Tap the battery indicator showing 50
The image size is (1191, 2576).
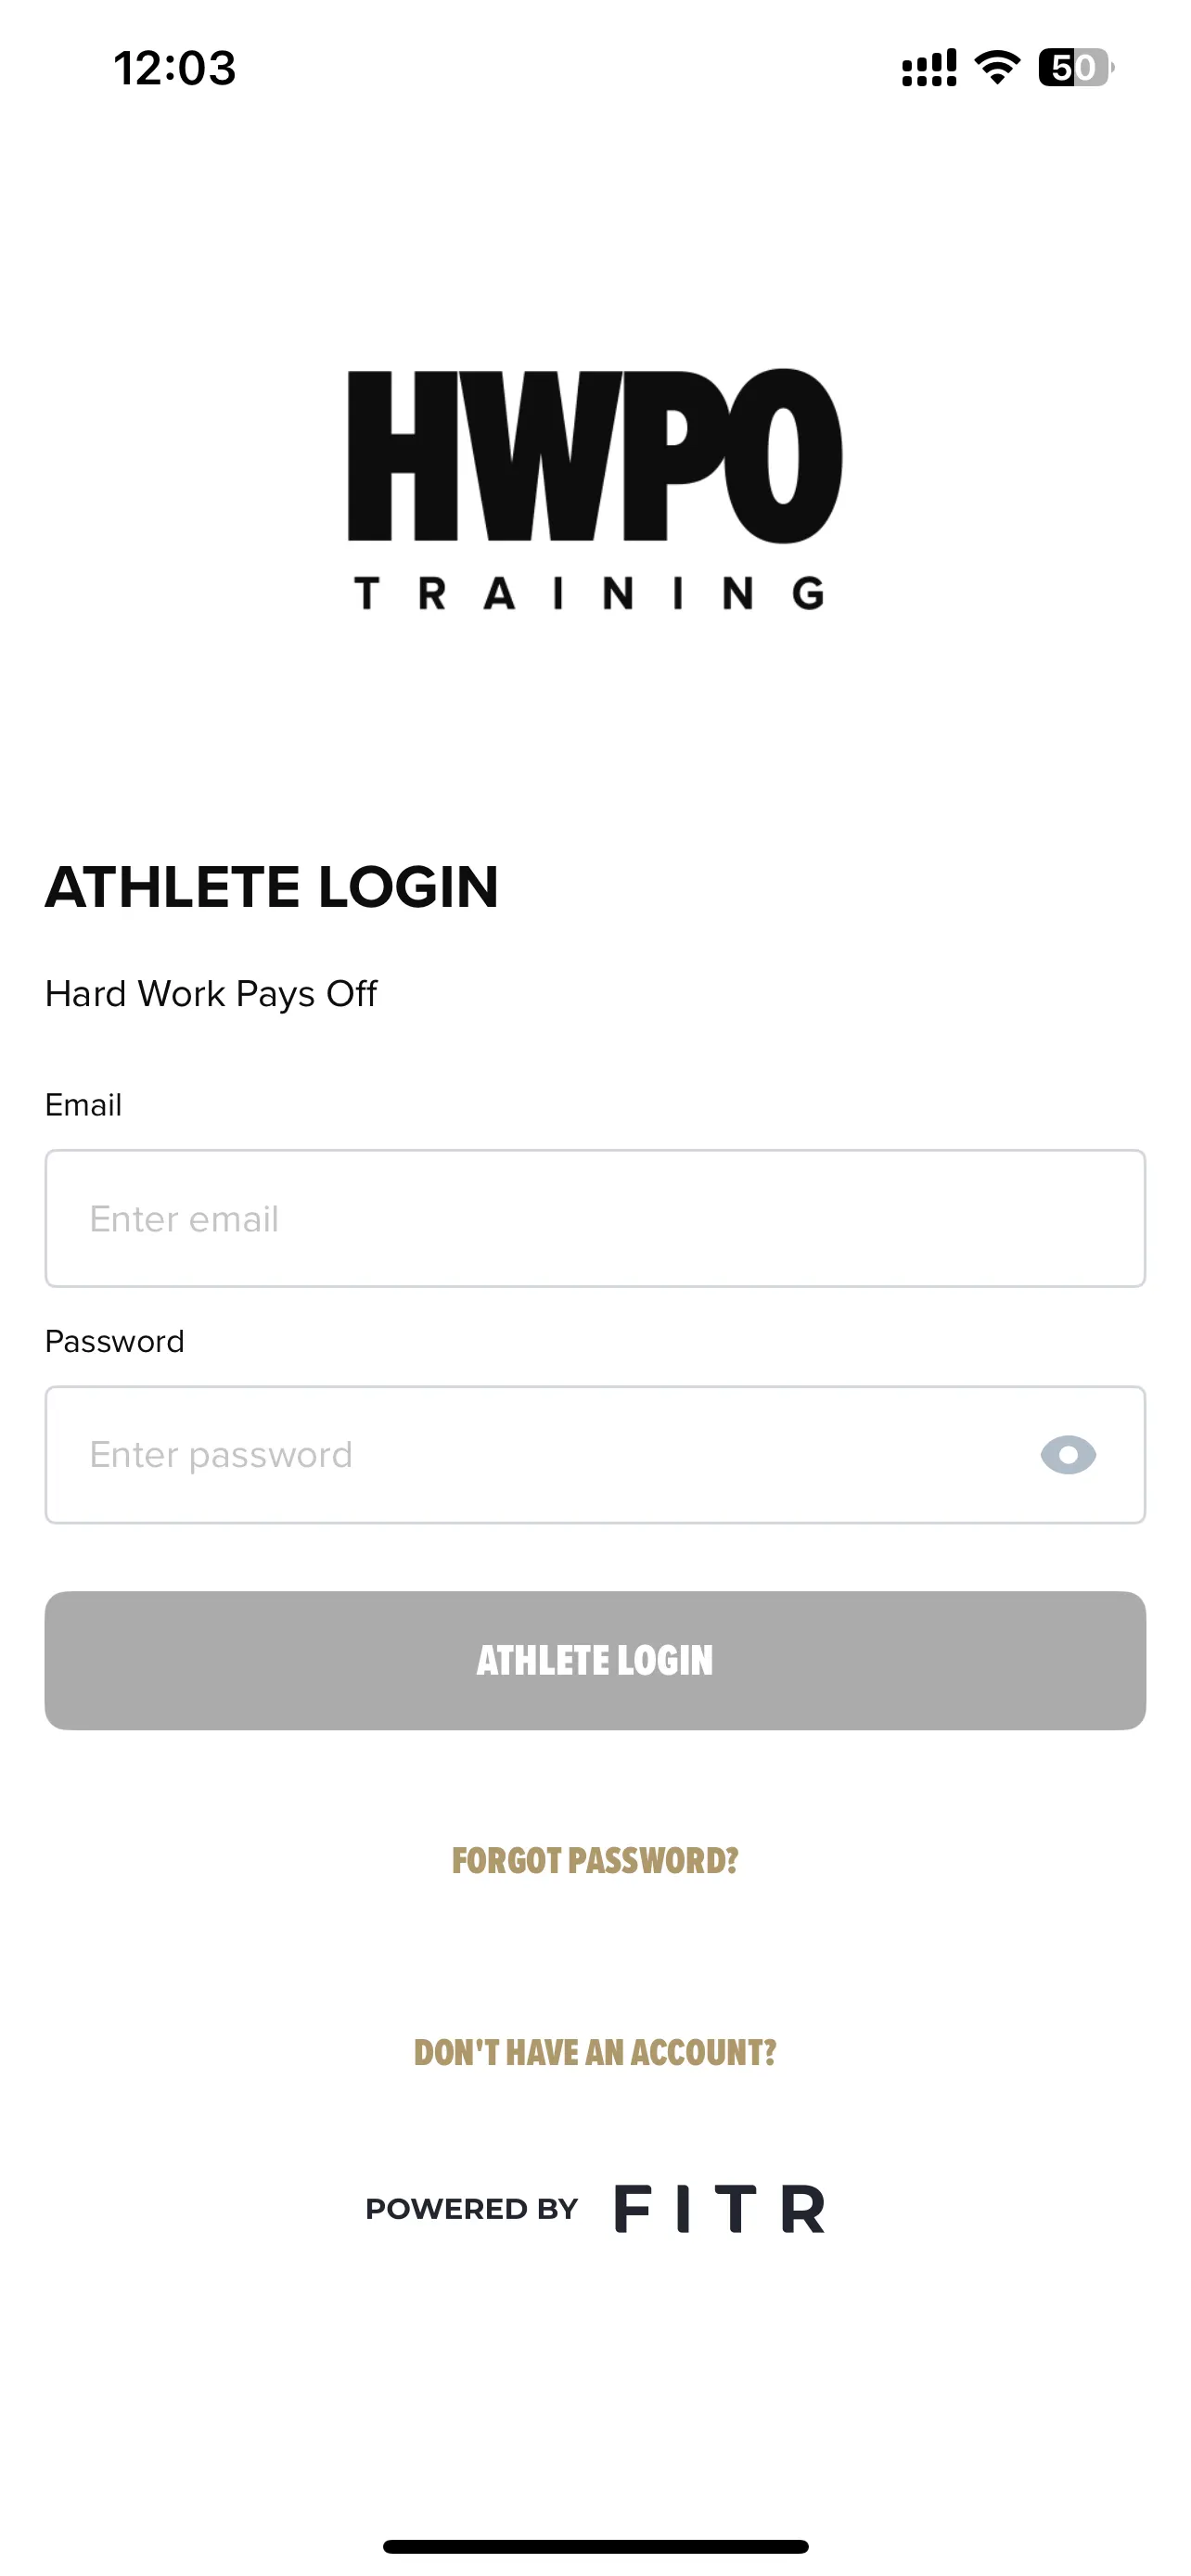tap(1076, 67)
